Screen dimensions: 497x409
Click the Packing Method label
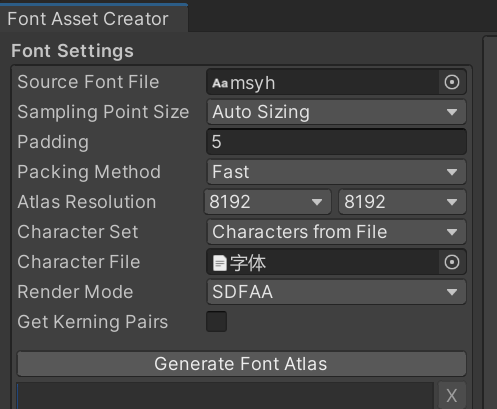pyautogui.click(x=89, y=172)
